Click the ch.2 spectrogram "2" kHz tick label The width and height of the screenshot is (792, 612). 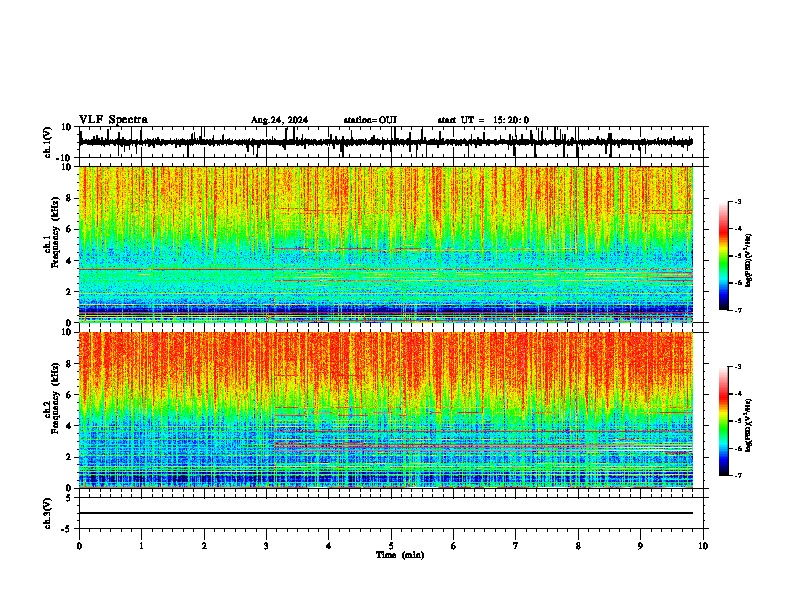69,457
